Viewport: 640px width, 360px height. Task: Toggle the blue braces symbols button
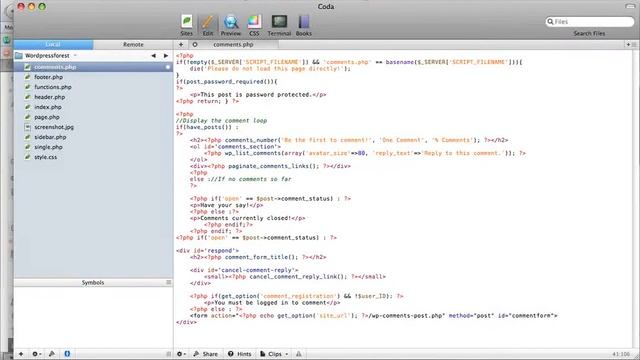click(67, 354)
